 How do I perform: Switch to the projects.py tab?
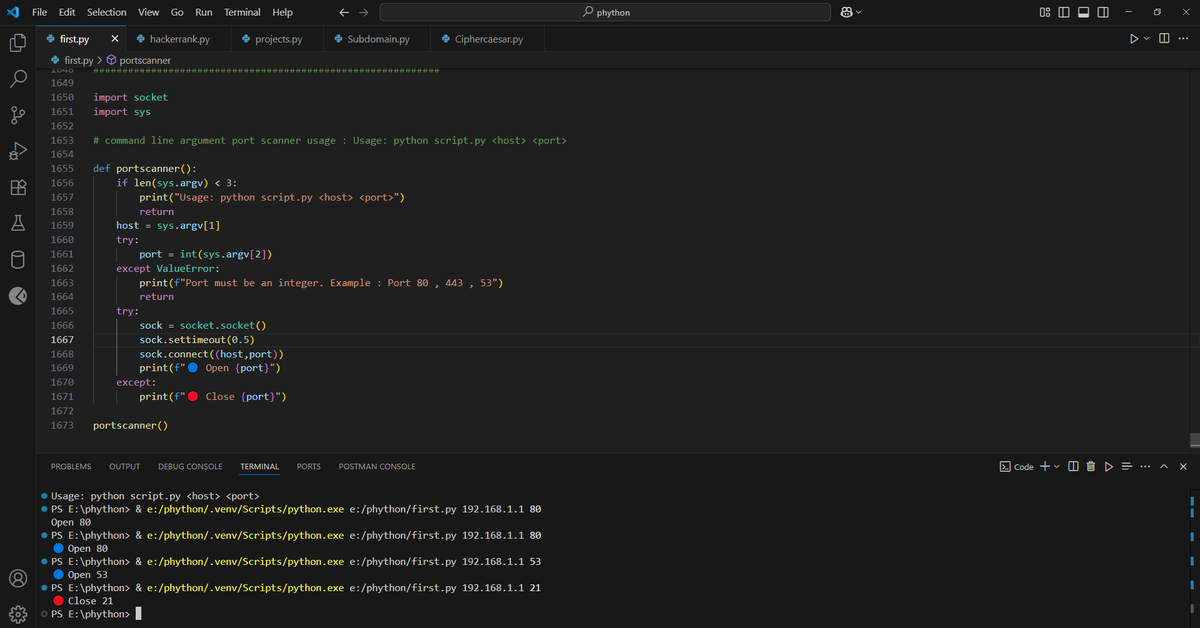279,39
